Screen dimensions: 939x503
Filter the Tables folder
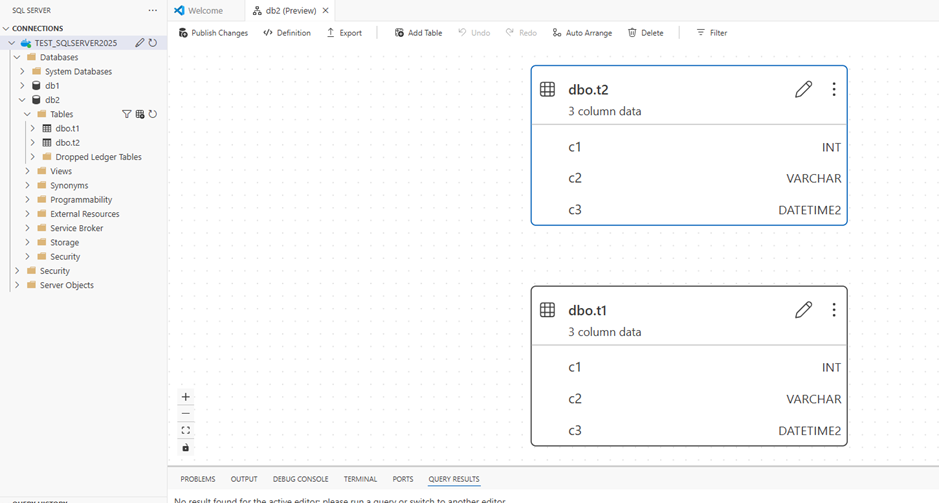[x=126, y=114]
